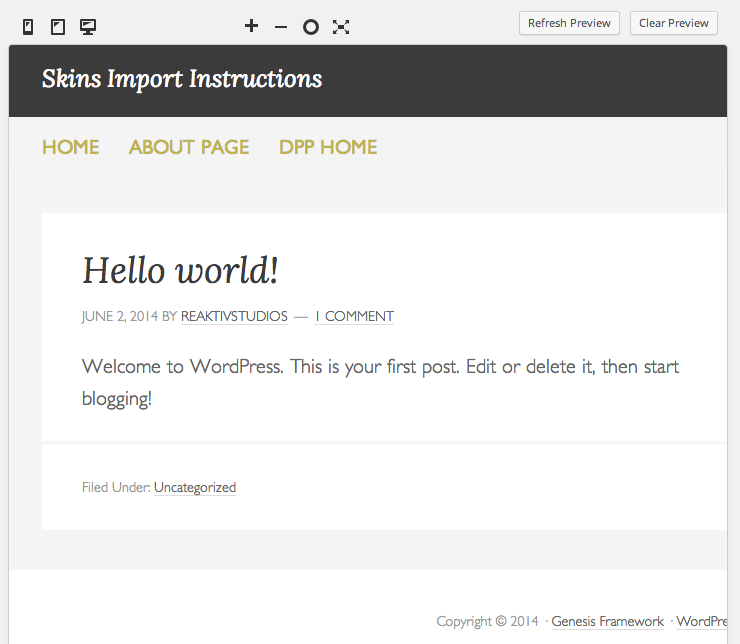Viewport: 740px width, 644px height.
Task: Open the Uncategorized category link
Action: coord(195,487)
